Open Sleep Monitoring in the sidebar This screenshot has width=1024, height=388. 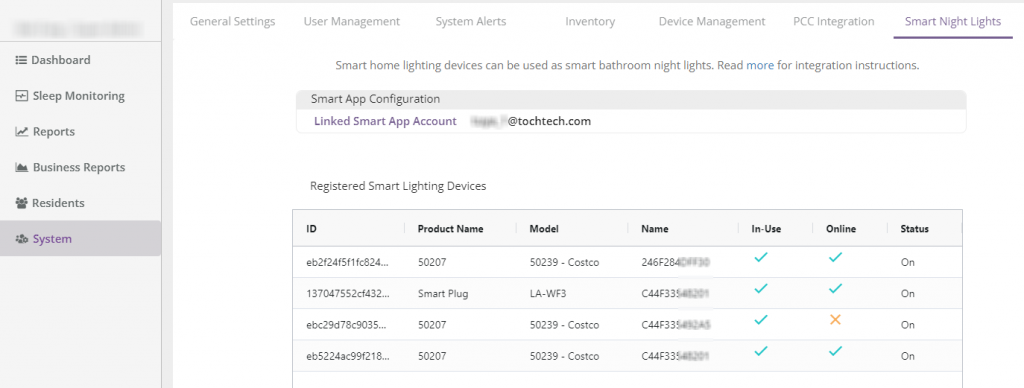point(78,96)
